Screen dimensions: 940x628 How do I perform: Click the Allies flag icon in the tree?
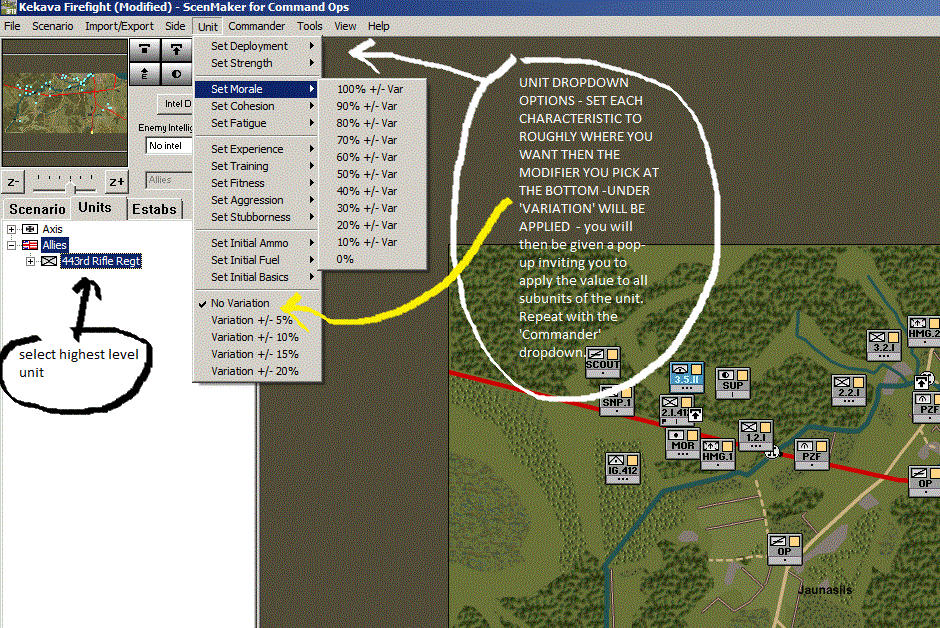[x=30, y=244]
